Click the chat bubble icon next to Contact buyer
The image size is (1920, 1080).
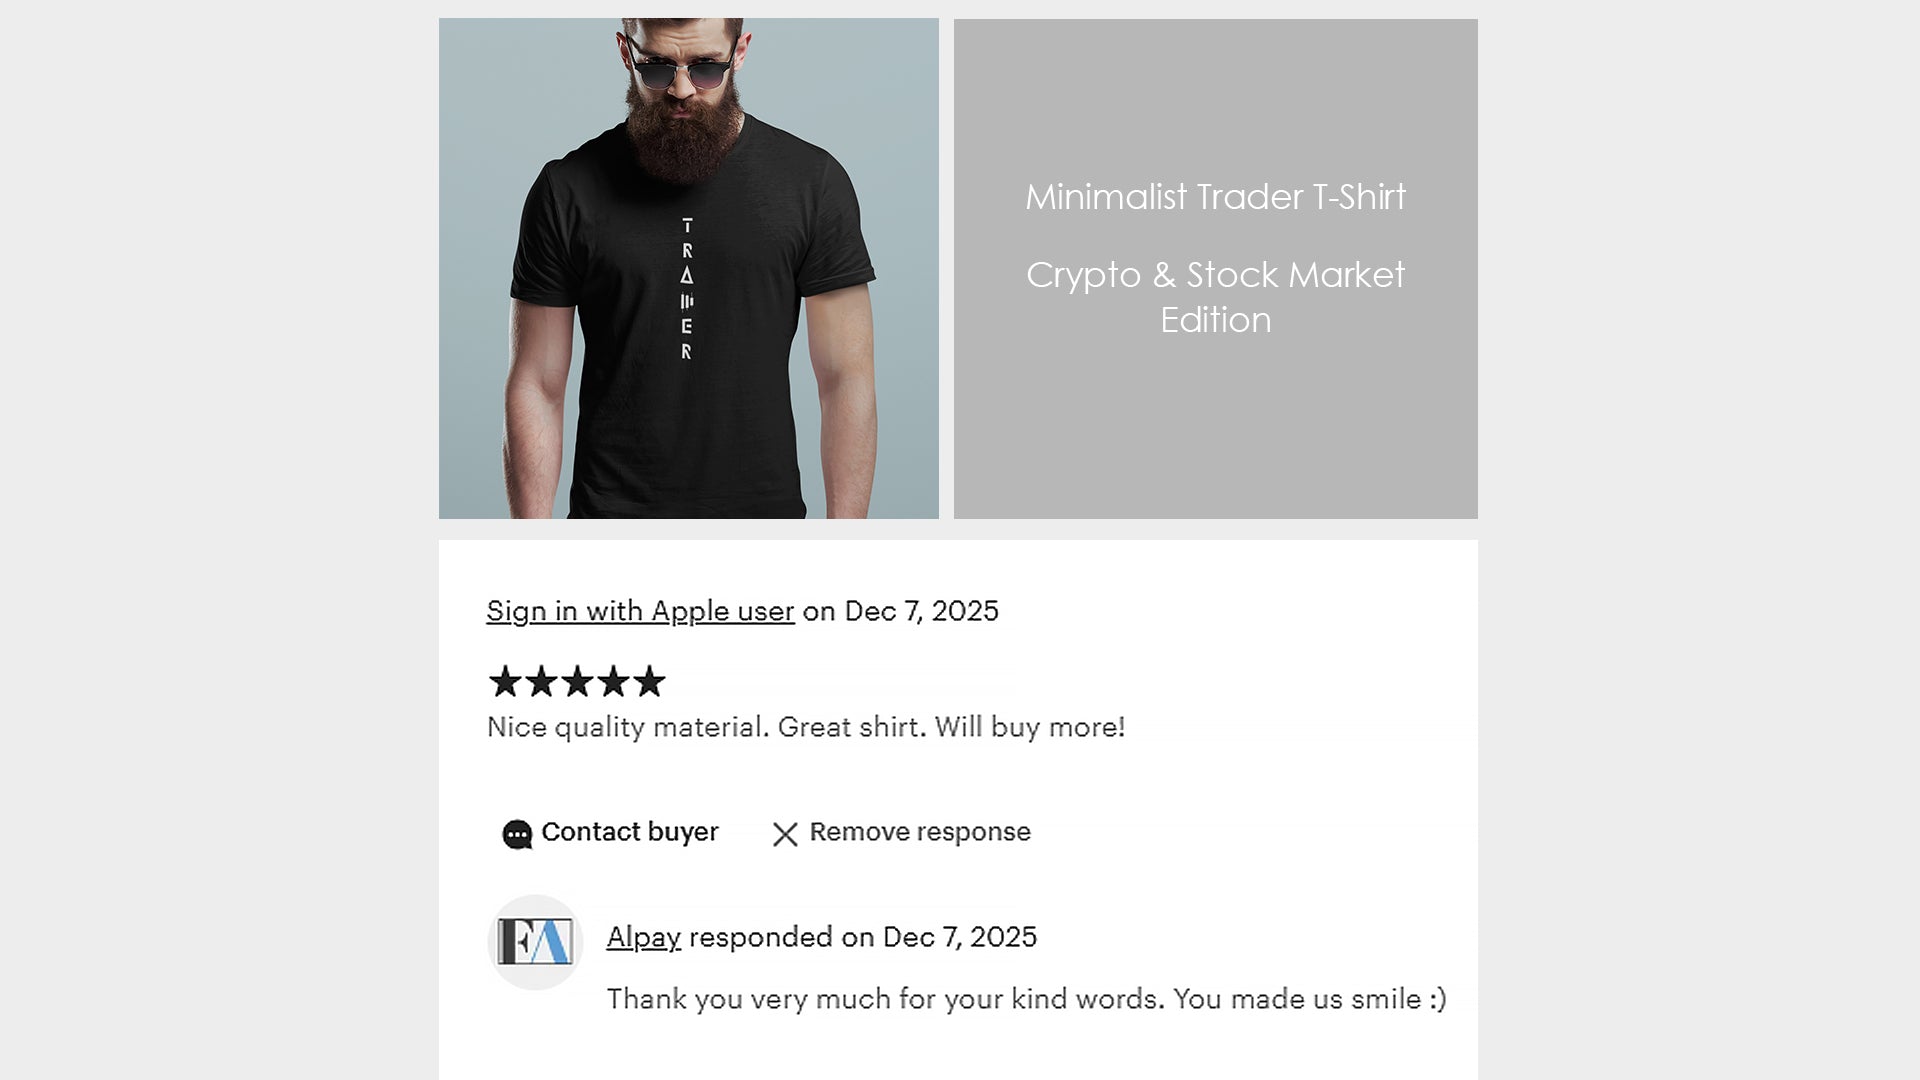(x=516, y=833)
